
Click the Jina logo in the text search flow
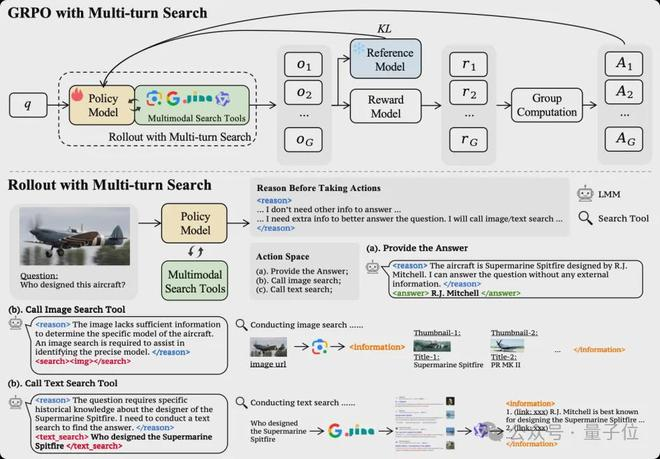pos(359,431)
